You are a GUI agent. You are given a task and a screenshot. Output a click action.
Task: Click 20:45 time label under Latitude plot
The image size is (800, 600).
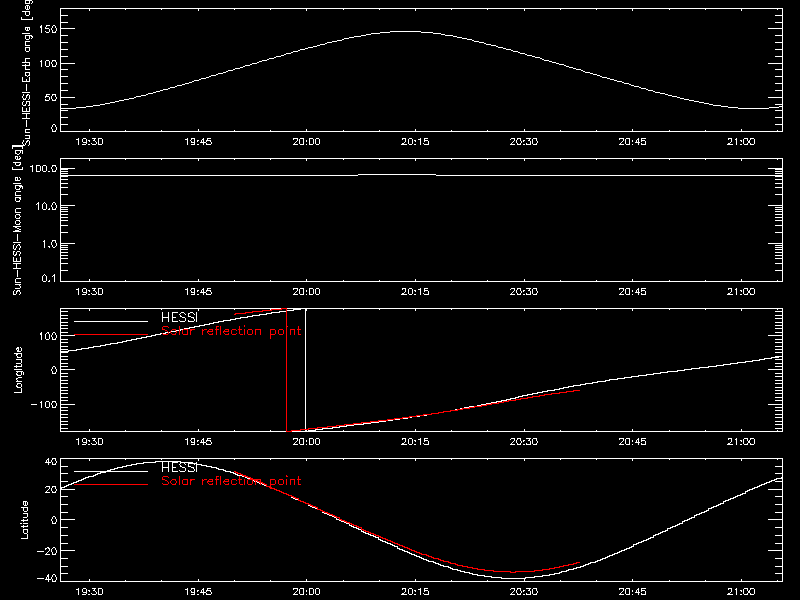coord(632,592)
